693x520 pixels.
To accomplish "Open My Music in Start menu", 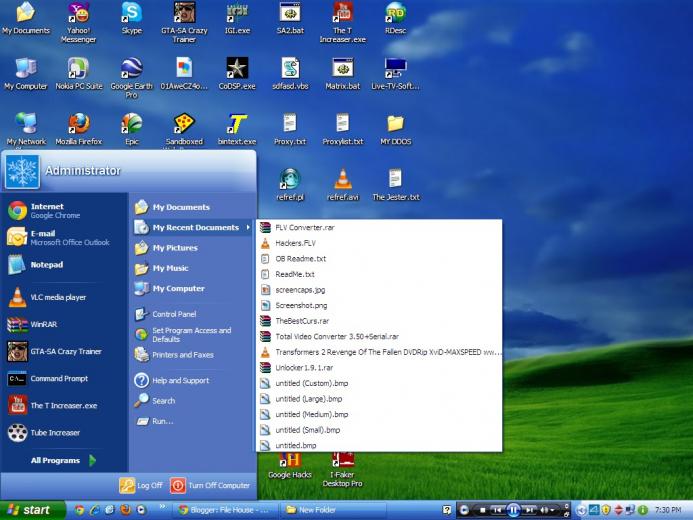I will pos(192,268).
